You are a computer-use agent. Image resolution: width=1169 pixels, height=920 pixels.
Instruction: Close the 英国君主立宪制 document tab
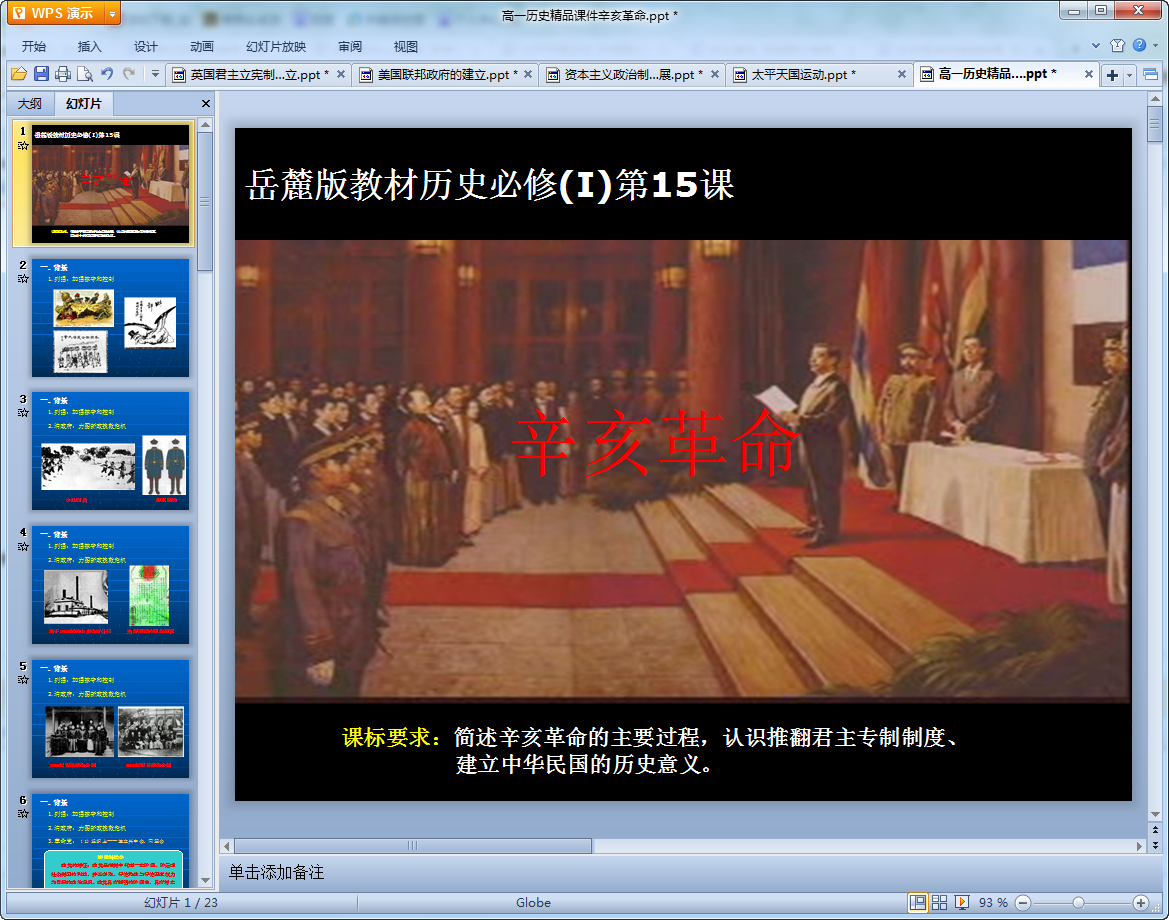[x=341, y=74]
